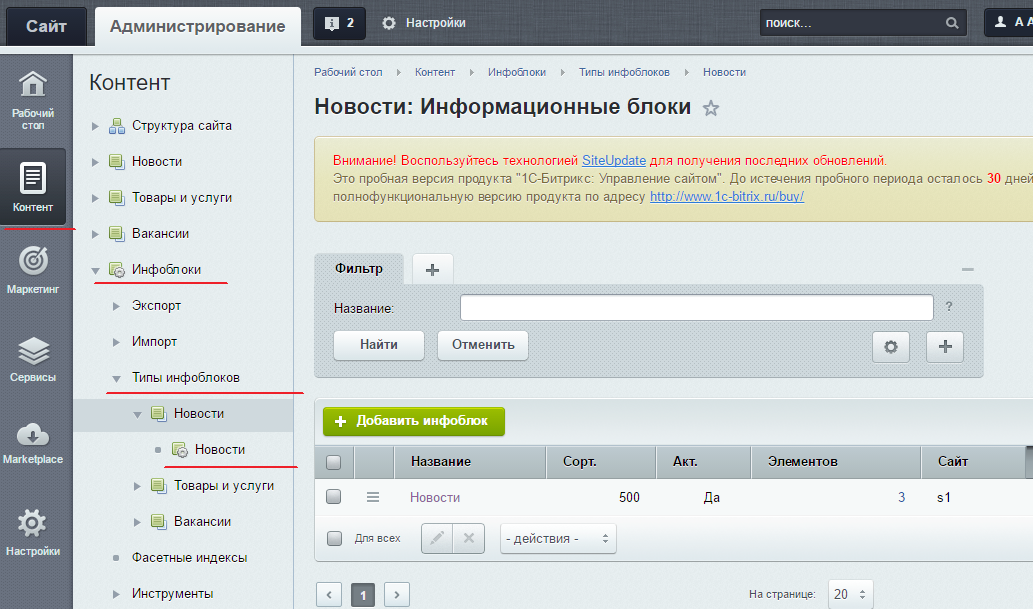Expand Вакансии under Типы инфоблоков

[x=137, y=522]
